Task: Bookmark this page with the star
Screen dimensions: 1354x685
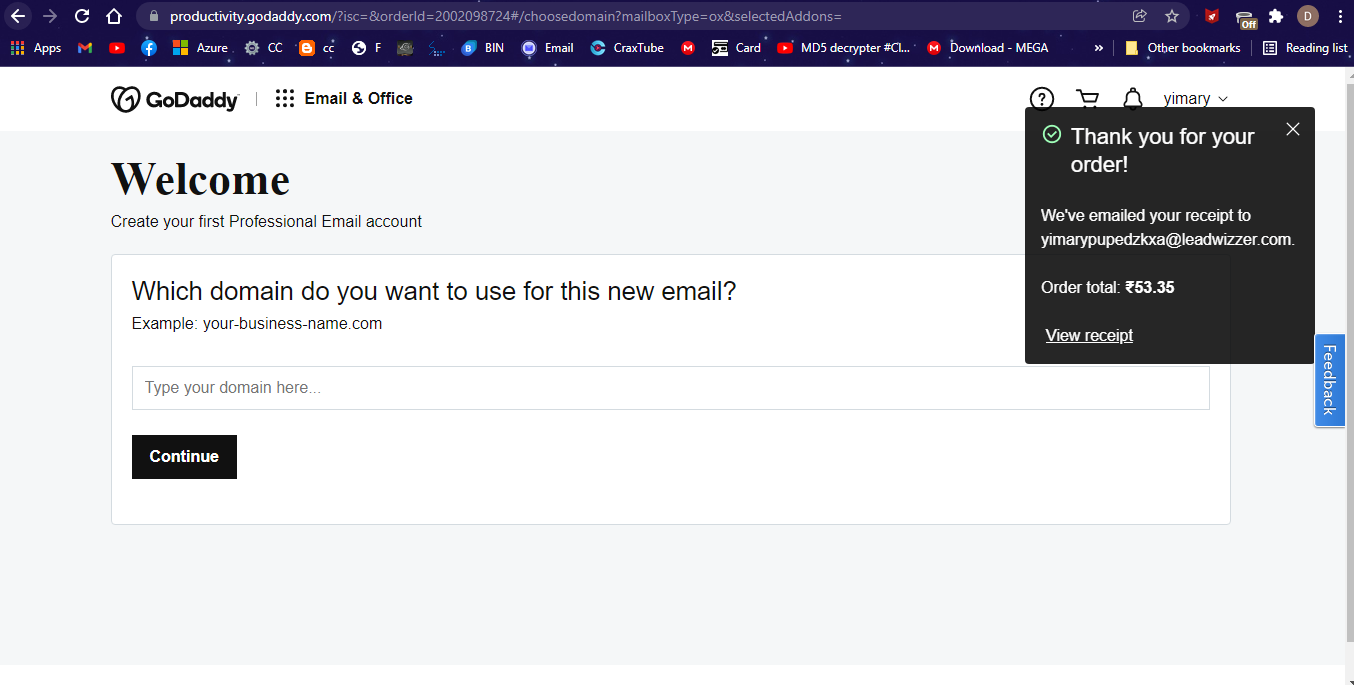Action: 1172,16
